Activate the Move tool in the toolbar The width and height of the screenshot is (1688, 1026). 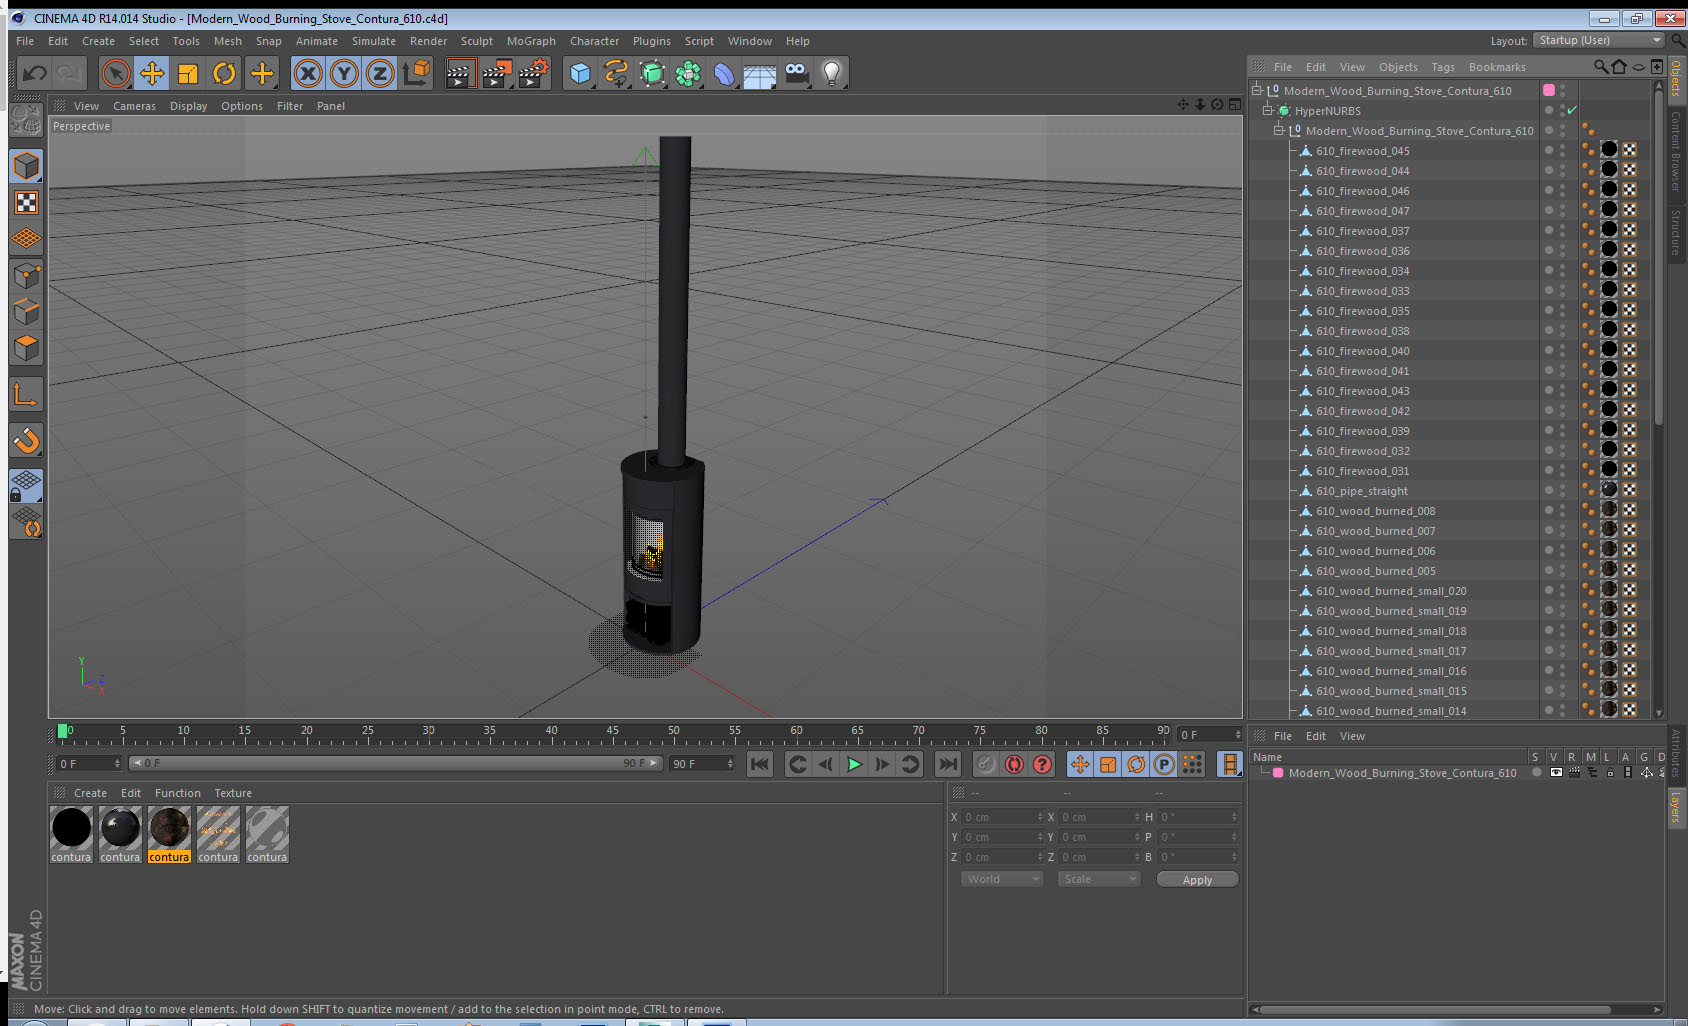[152, 73]
